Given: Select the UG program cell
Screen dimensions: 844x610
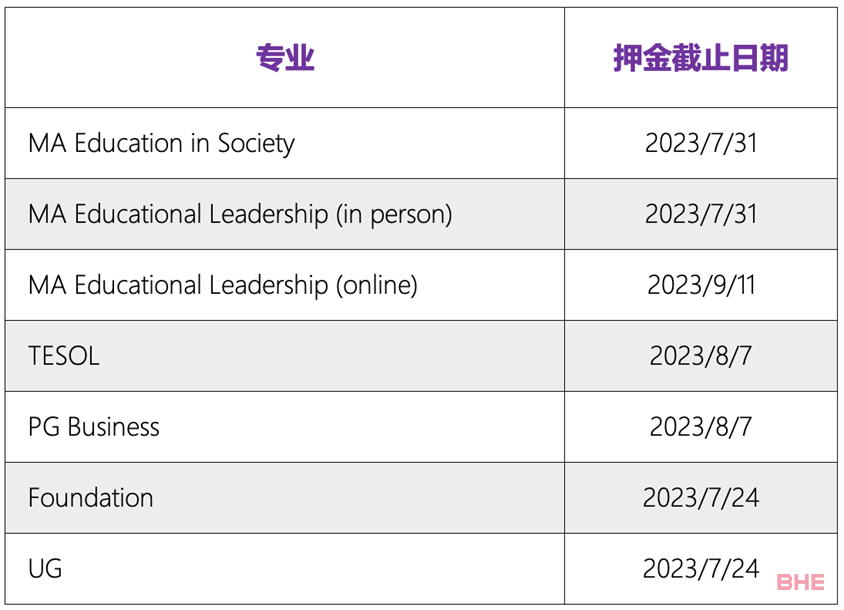Looking at the screenshot, I should (x=45, y=569).
